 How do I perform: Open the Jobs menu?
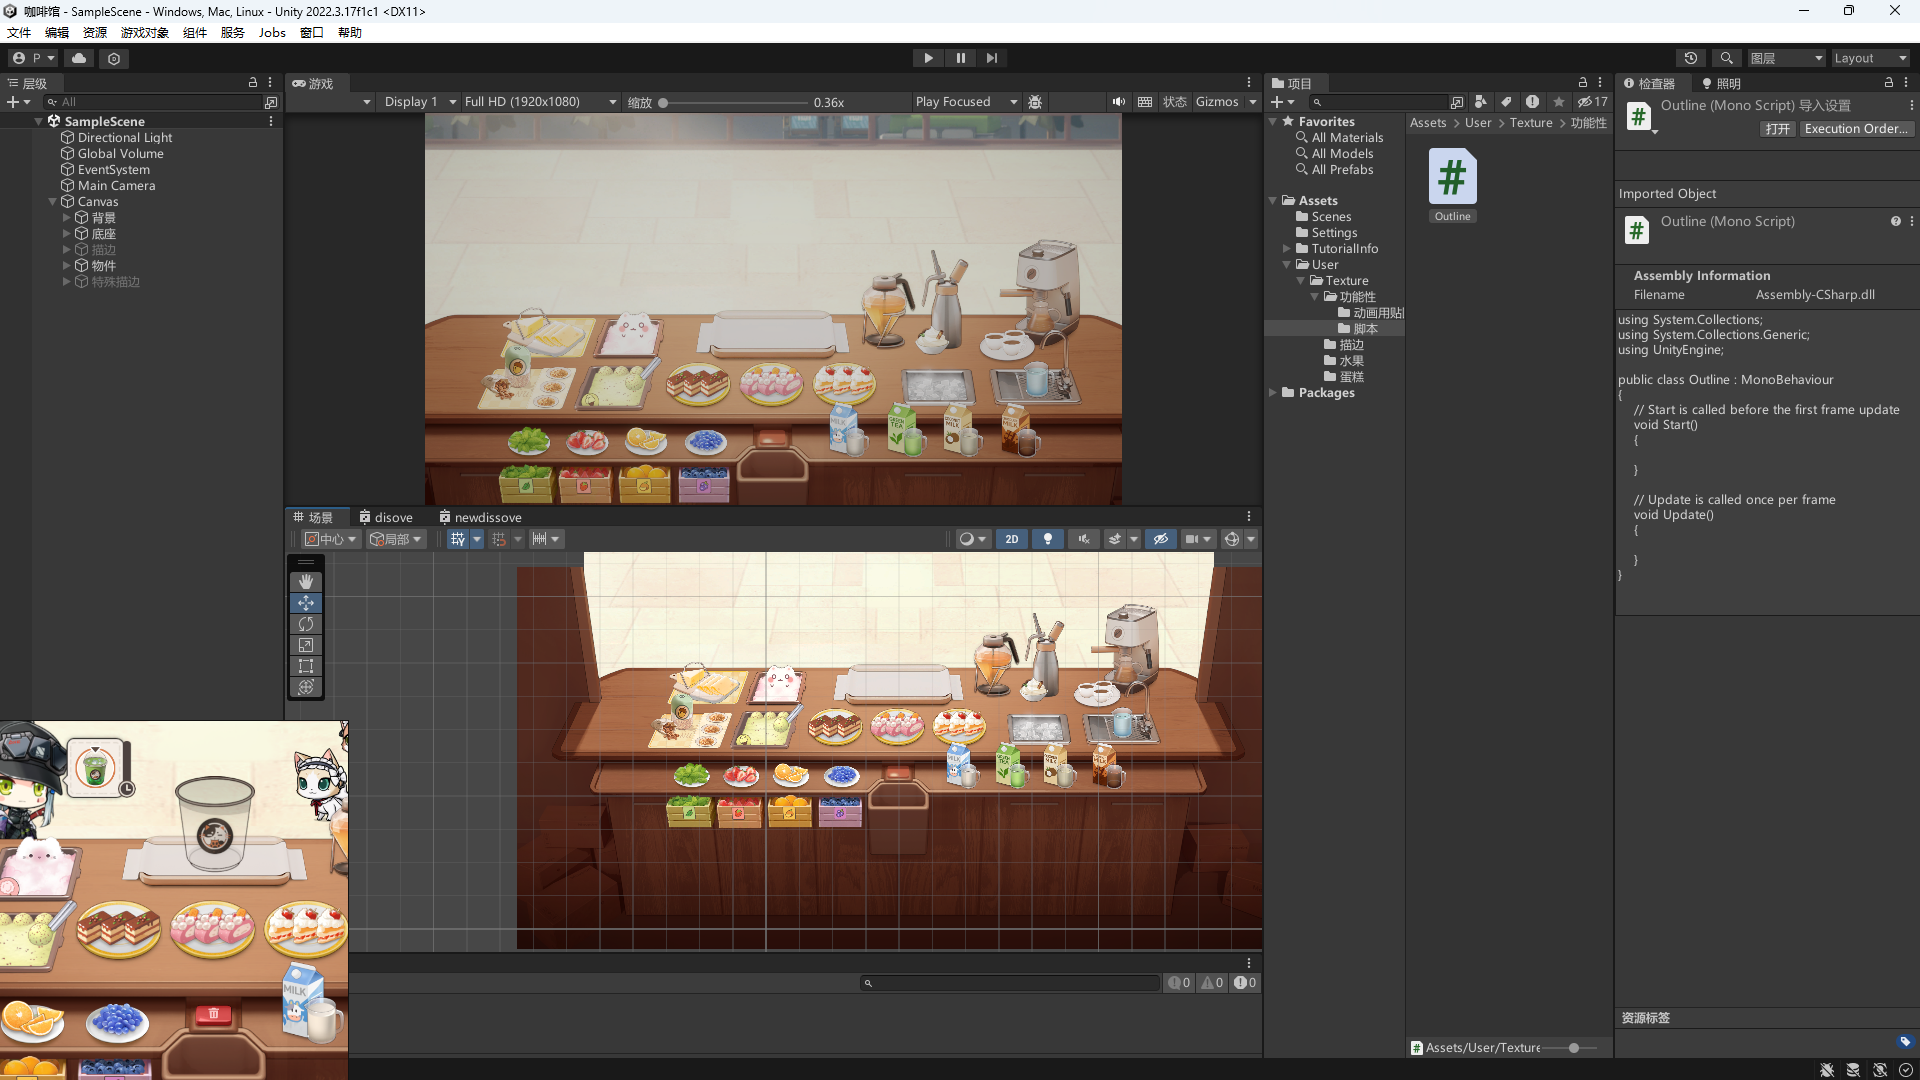(272, 32)
